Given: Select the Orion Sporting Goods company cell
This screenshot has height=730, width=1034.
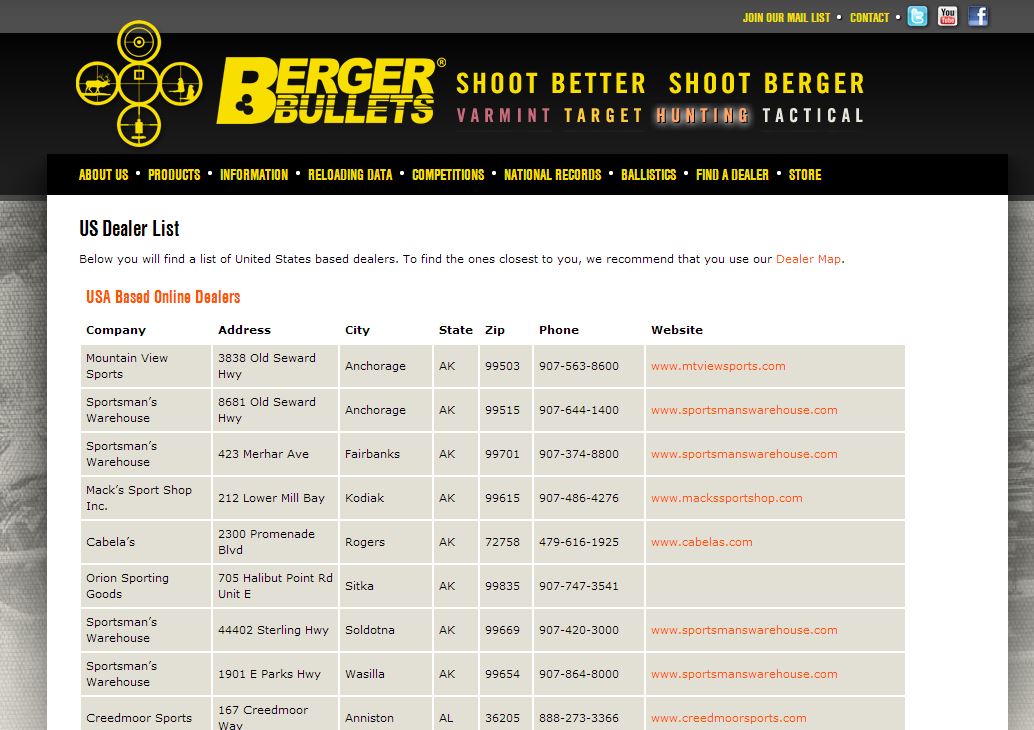Looking at the screenshot, I should 146,586.
